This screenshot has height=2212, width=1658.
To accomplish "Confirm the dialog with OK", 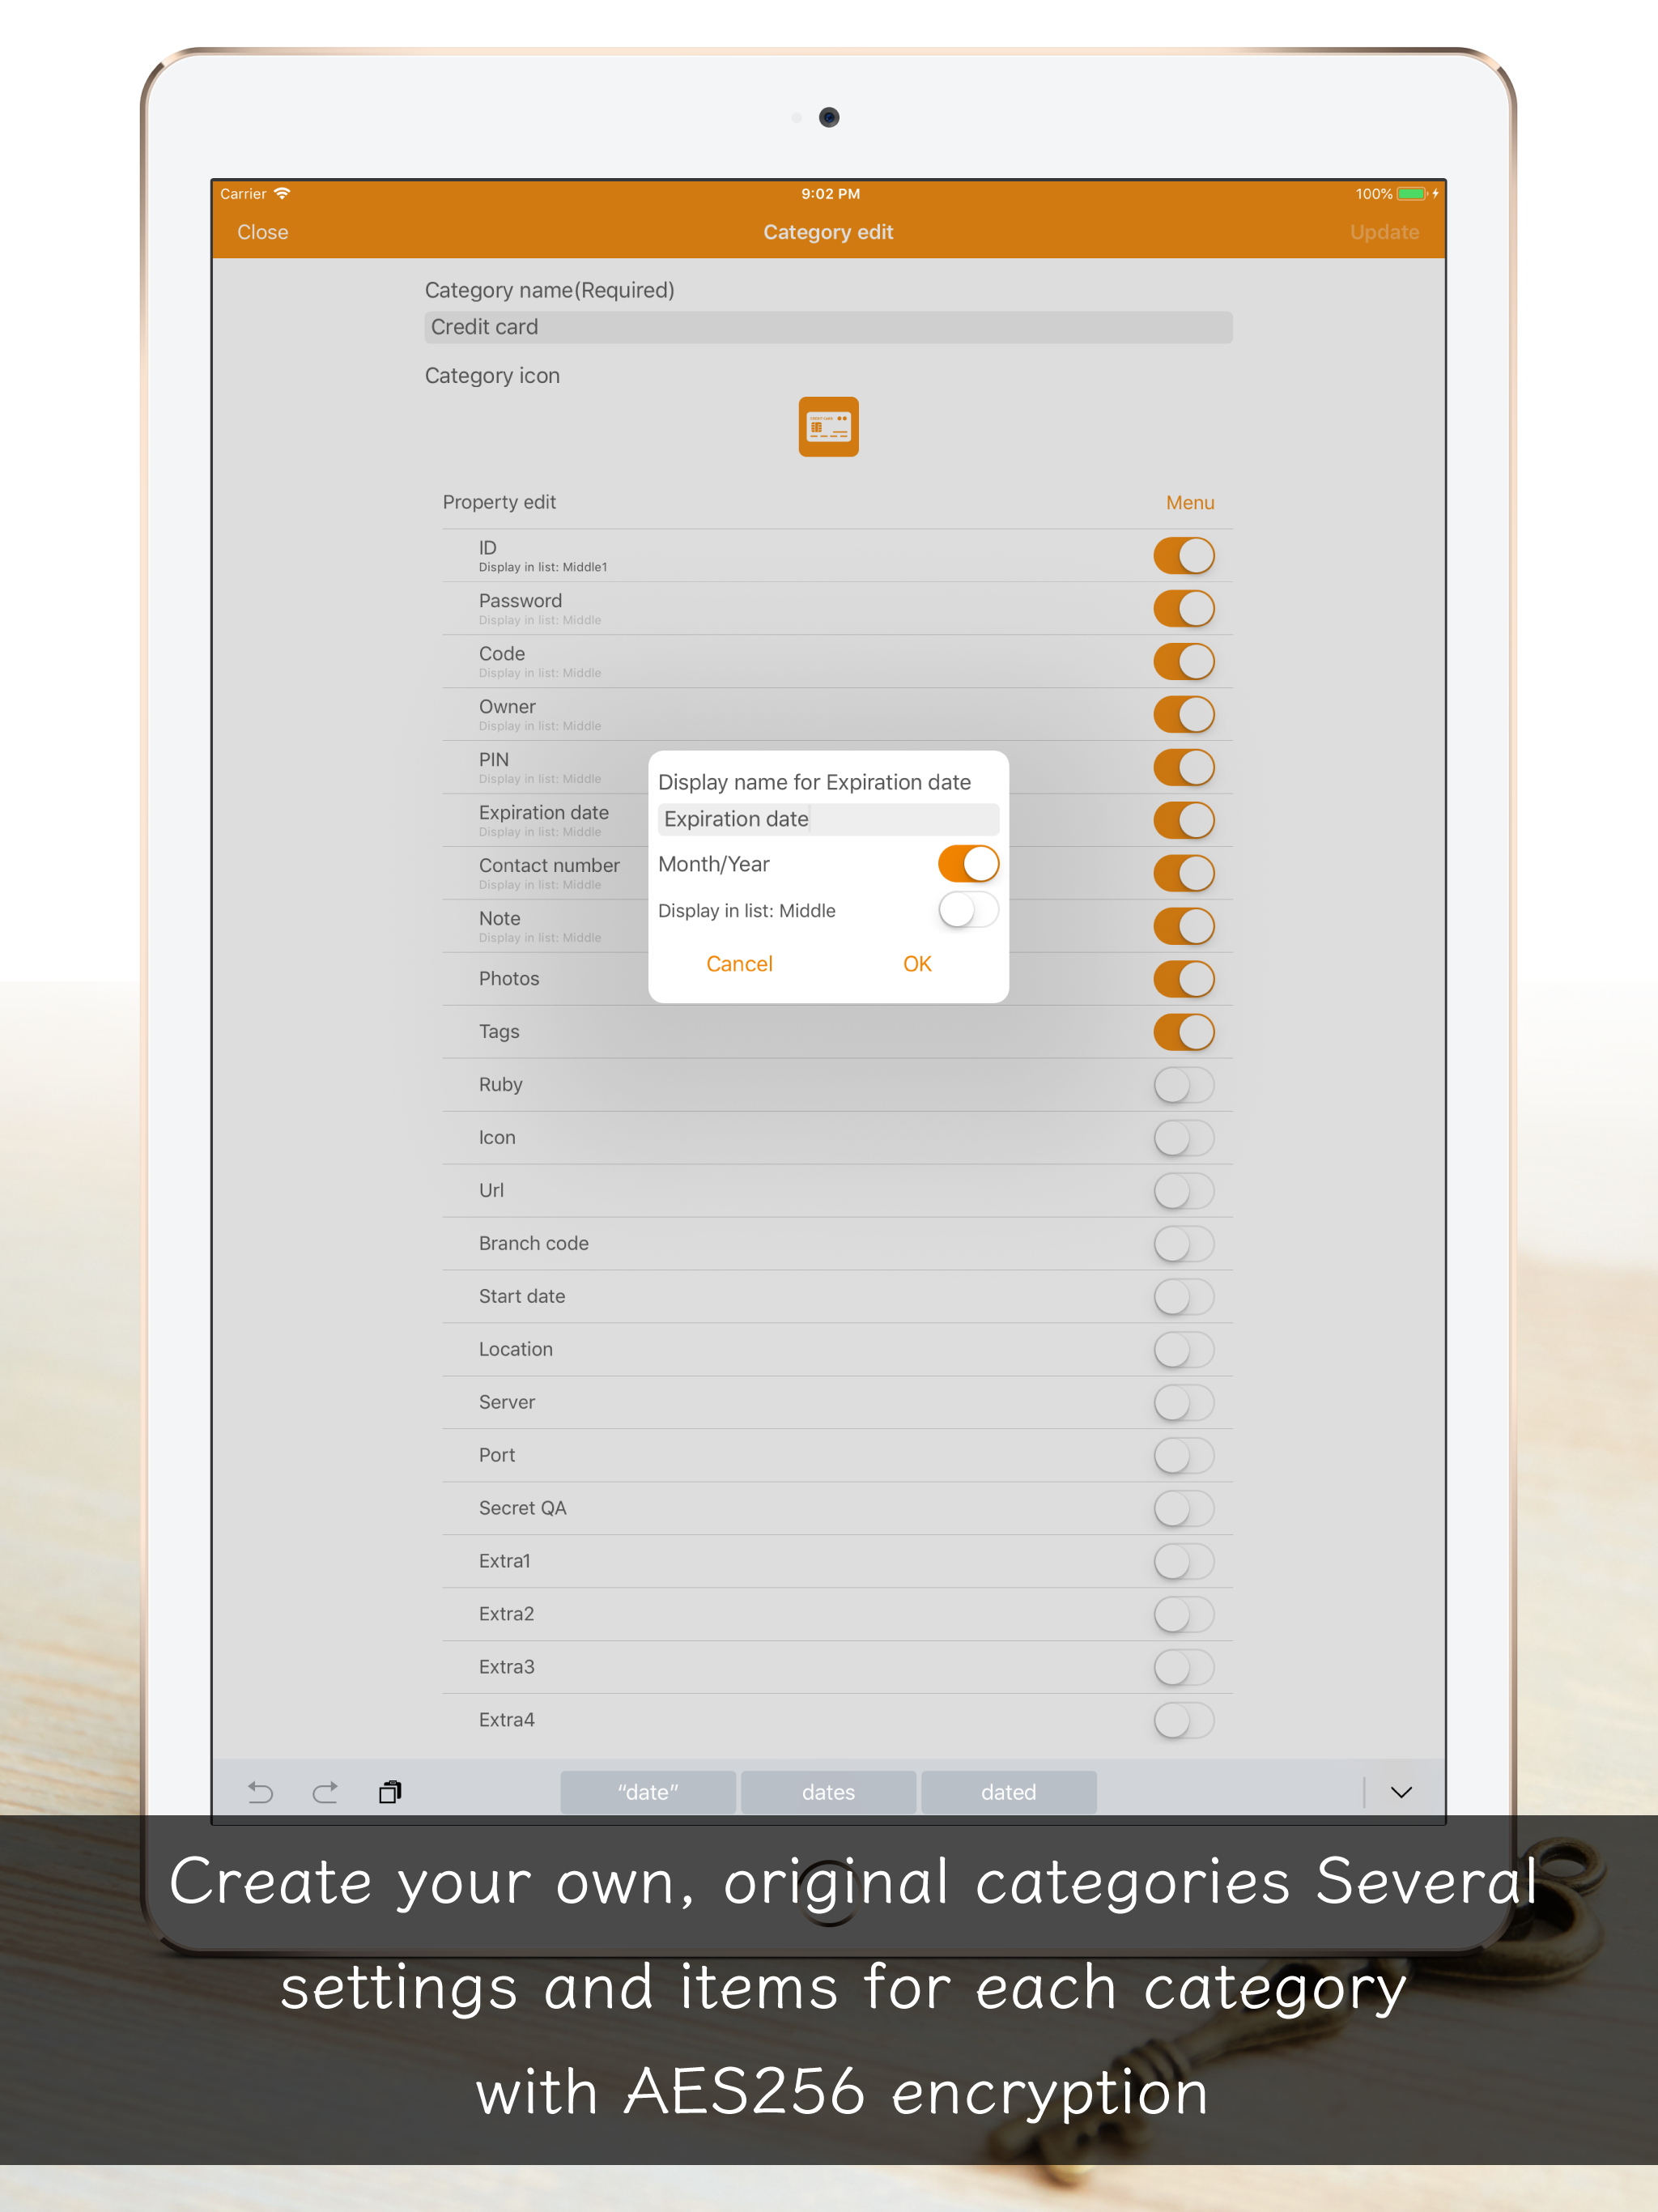I will [x=917, y=964].
